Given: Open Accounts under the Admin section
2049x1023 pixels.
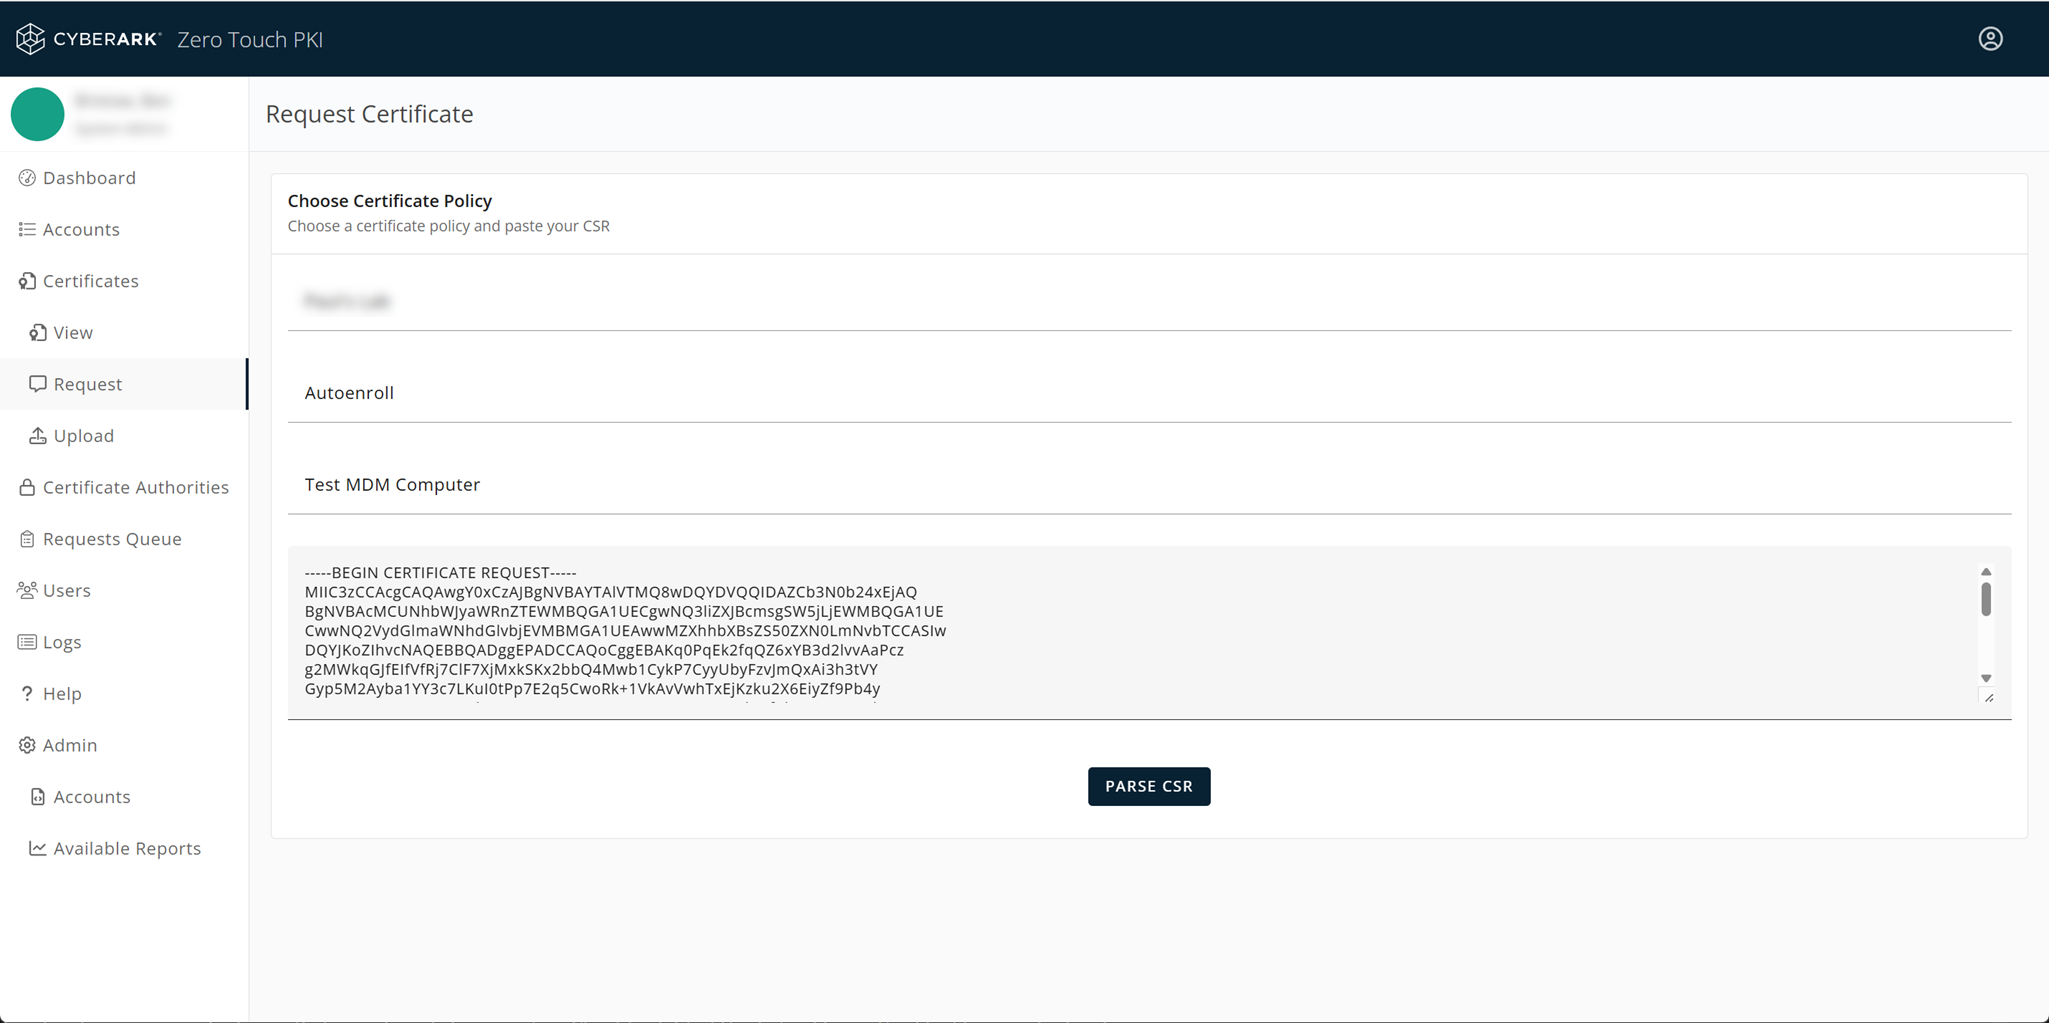Looking at the screenshot, I should click(92, 797).
